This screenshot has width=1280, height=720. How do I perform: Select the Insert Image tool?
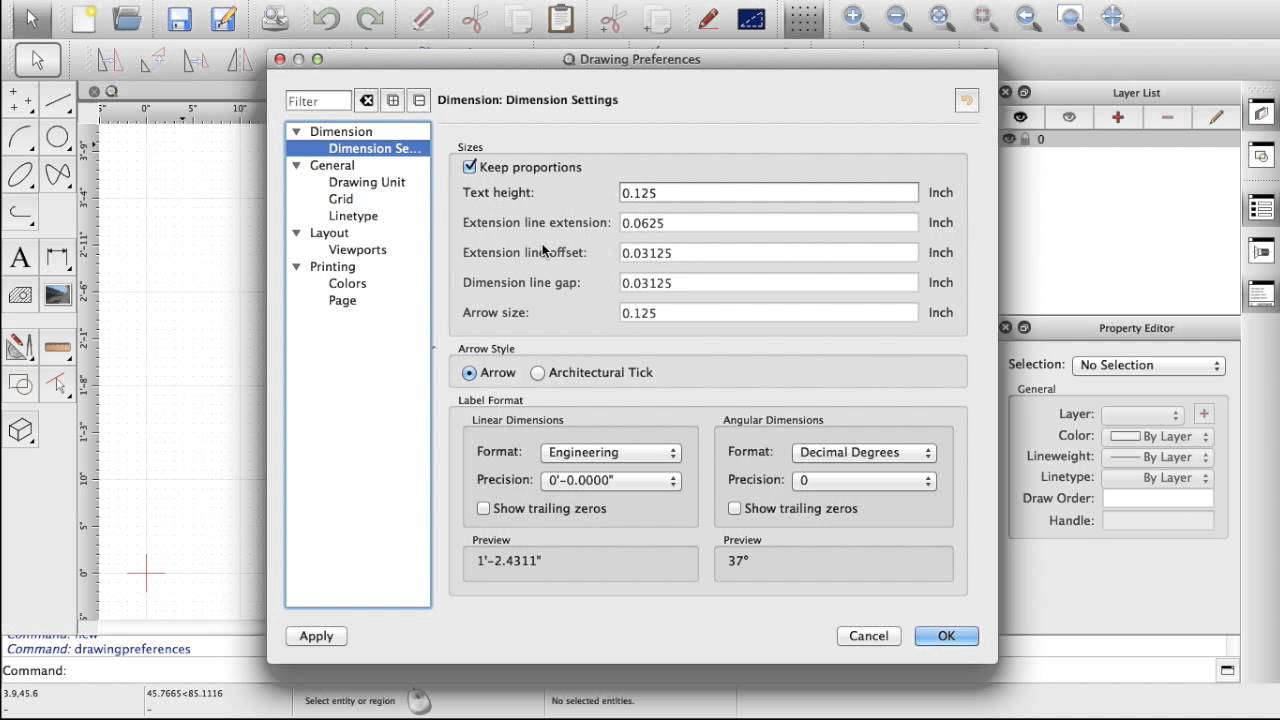coord(58,295)
